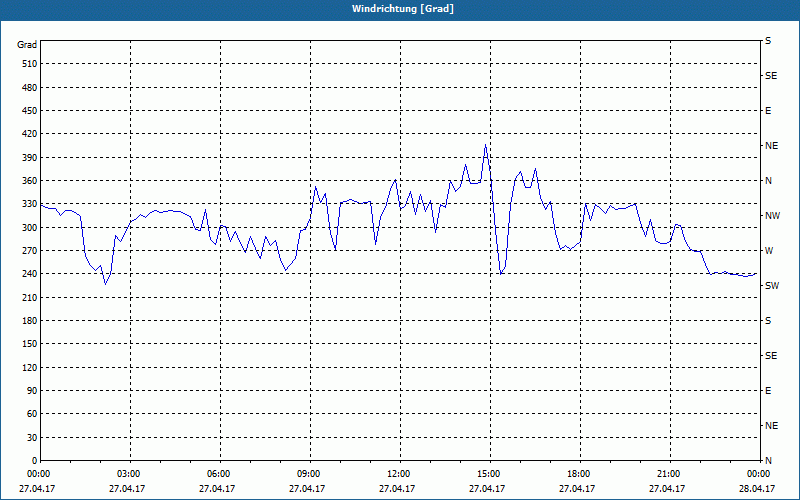The height and width of the screenshot is (500, 800).
Task: Select the 510 y-axis value
Action: pyautogui.click(x=30, y=64)
